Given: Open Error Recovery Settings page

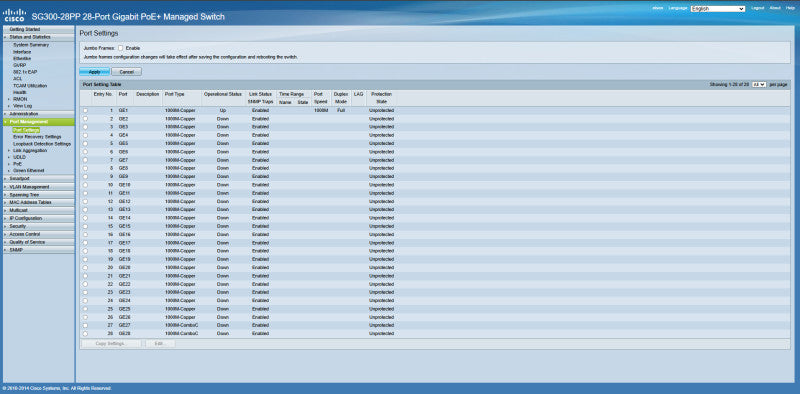Looking at the screenshot, I should coord(37,137).
